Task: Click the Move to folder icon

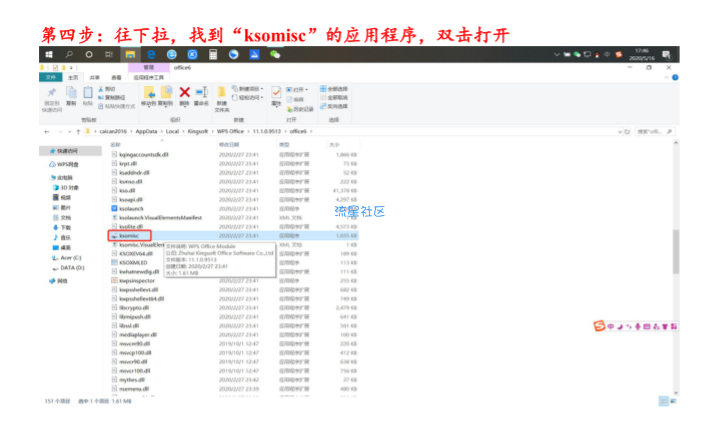Action: 149,93
